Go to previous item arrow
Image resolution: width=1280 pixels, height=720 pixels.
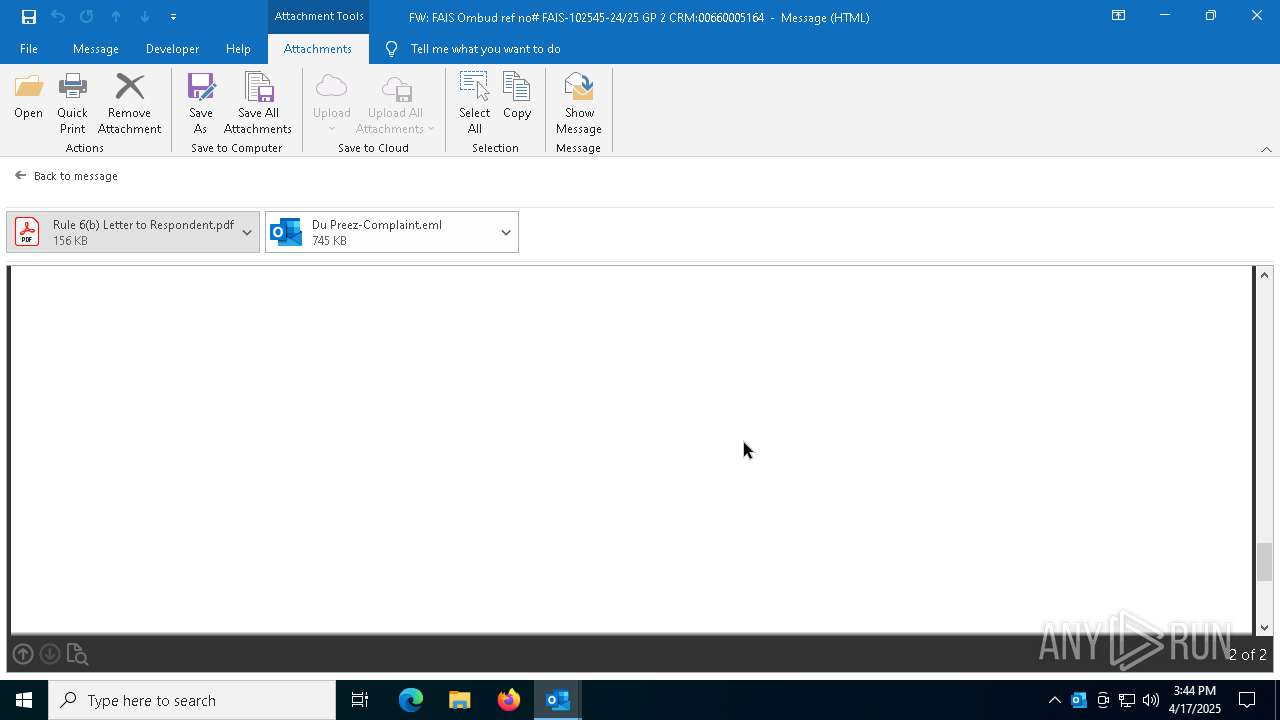[x=116, y=17]
